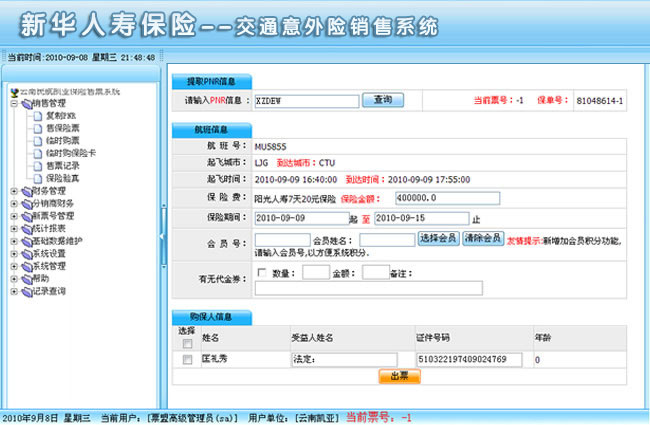
Task: Tick the 有无代金券 checkbox
Action: coord(262,272)
